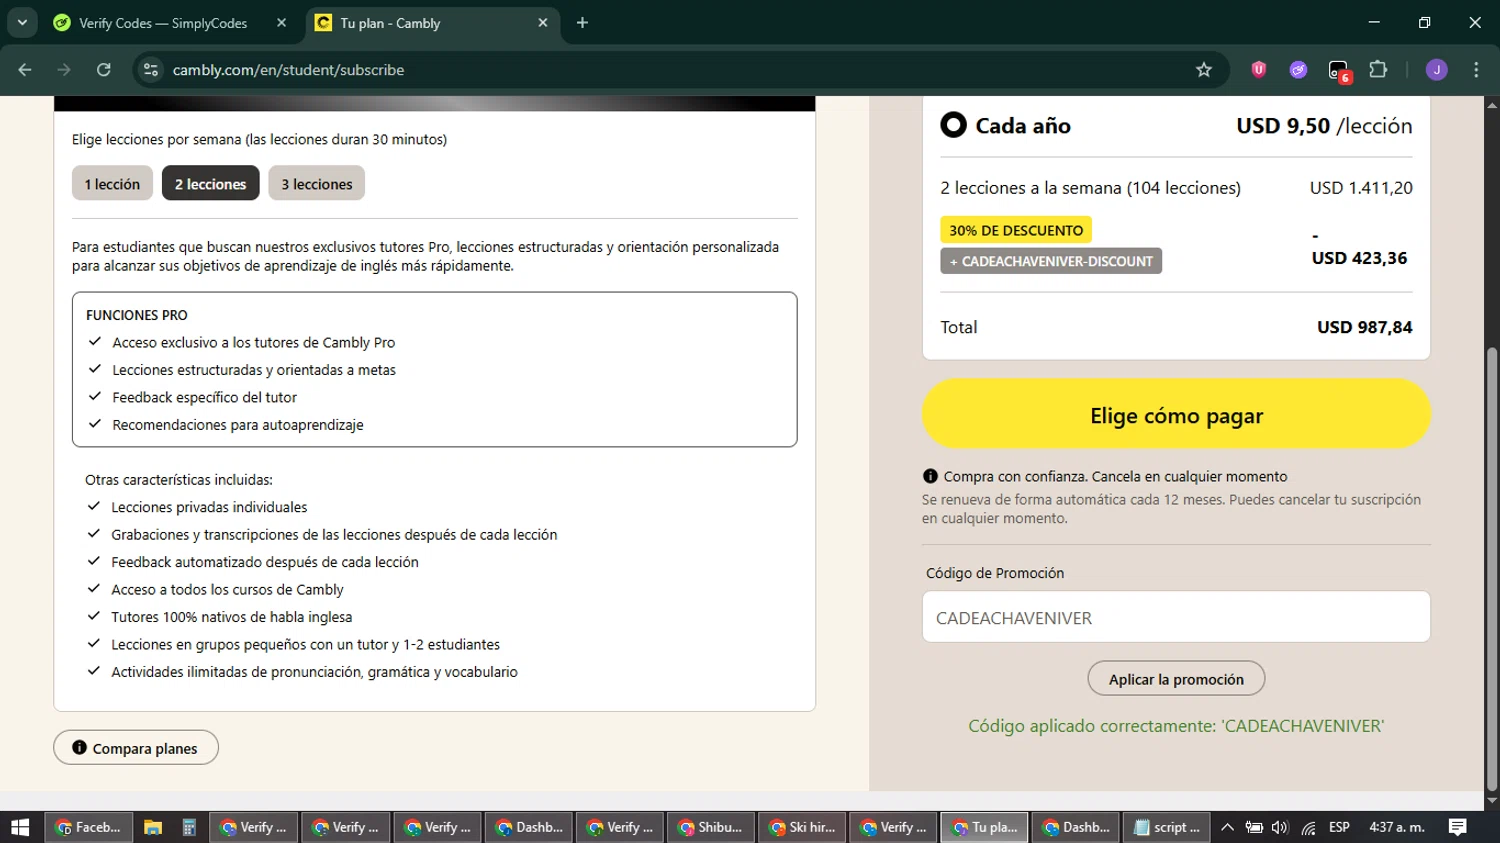Choose 3 lecciones per week
This screenshot has height=843, width=1500.
click(x=316, y=184)
